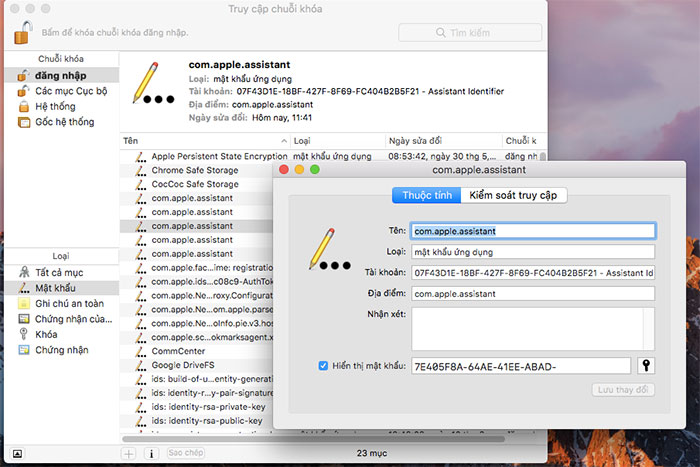Close the com.apple.assistant dialog
700x467 pixels.
click(x=283, y=170)
